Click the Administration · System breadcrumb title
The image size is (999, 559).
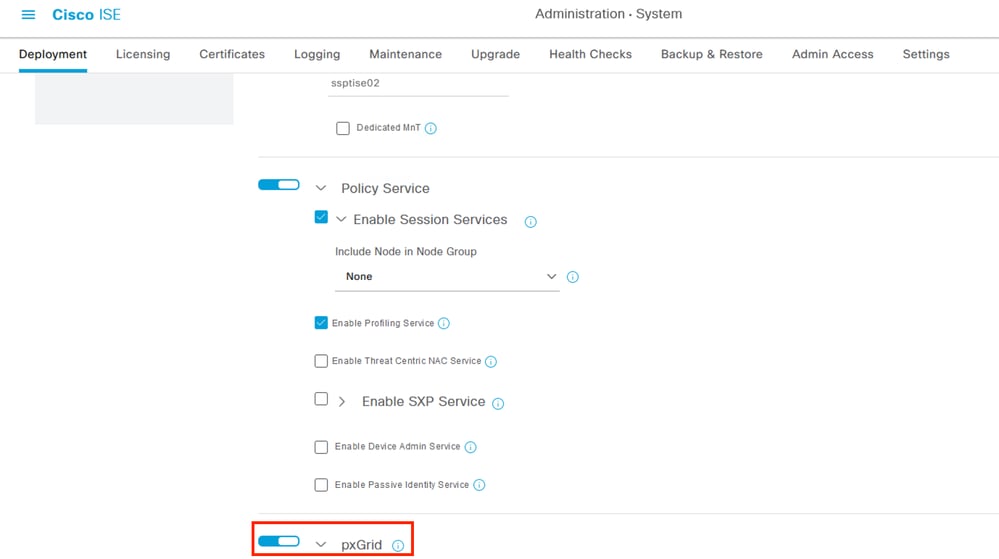[x=608, y=14]
